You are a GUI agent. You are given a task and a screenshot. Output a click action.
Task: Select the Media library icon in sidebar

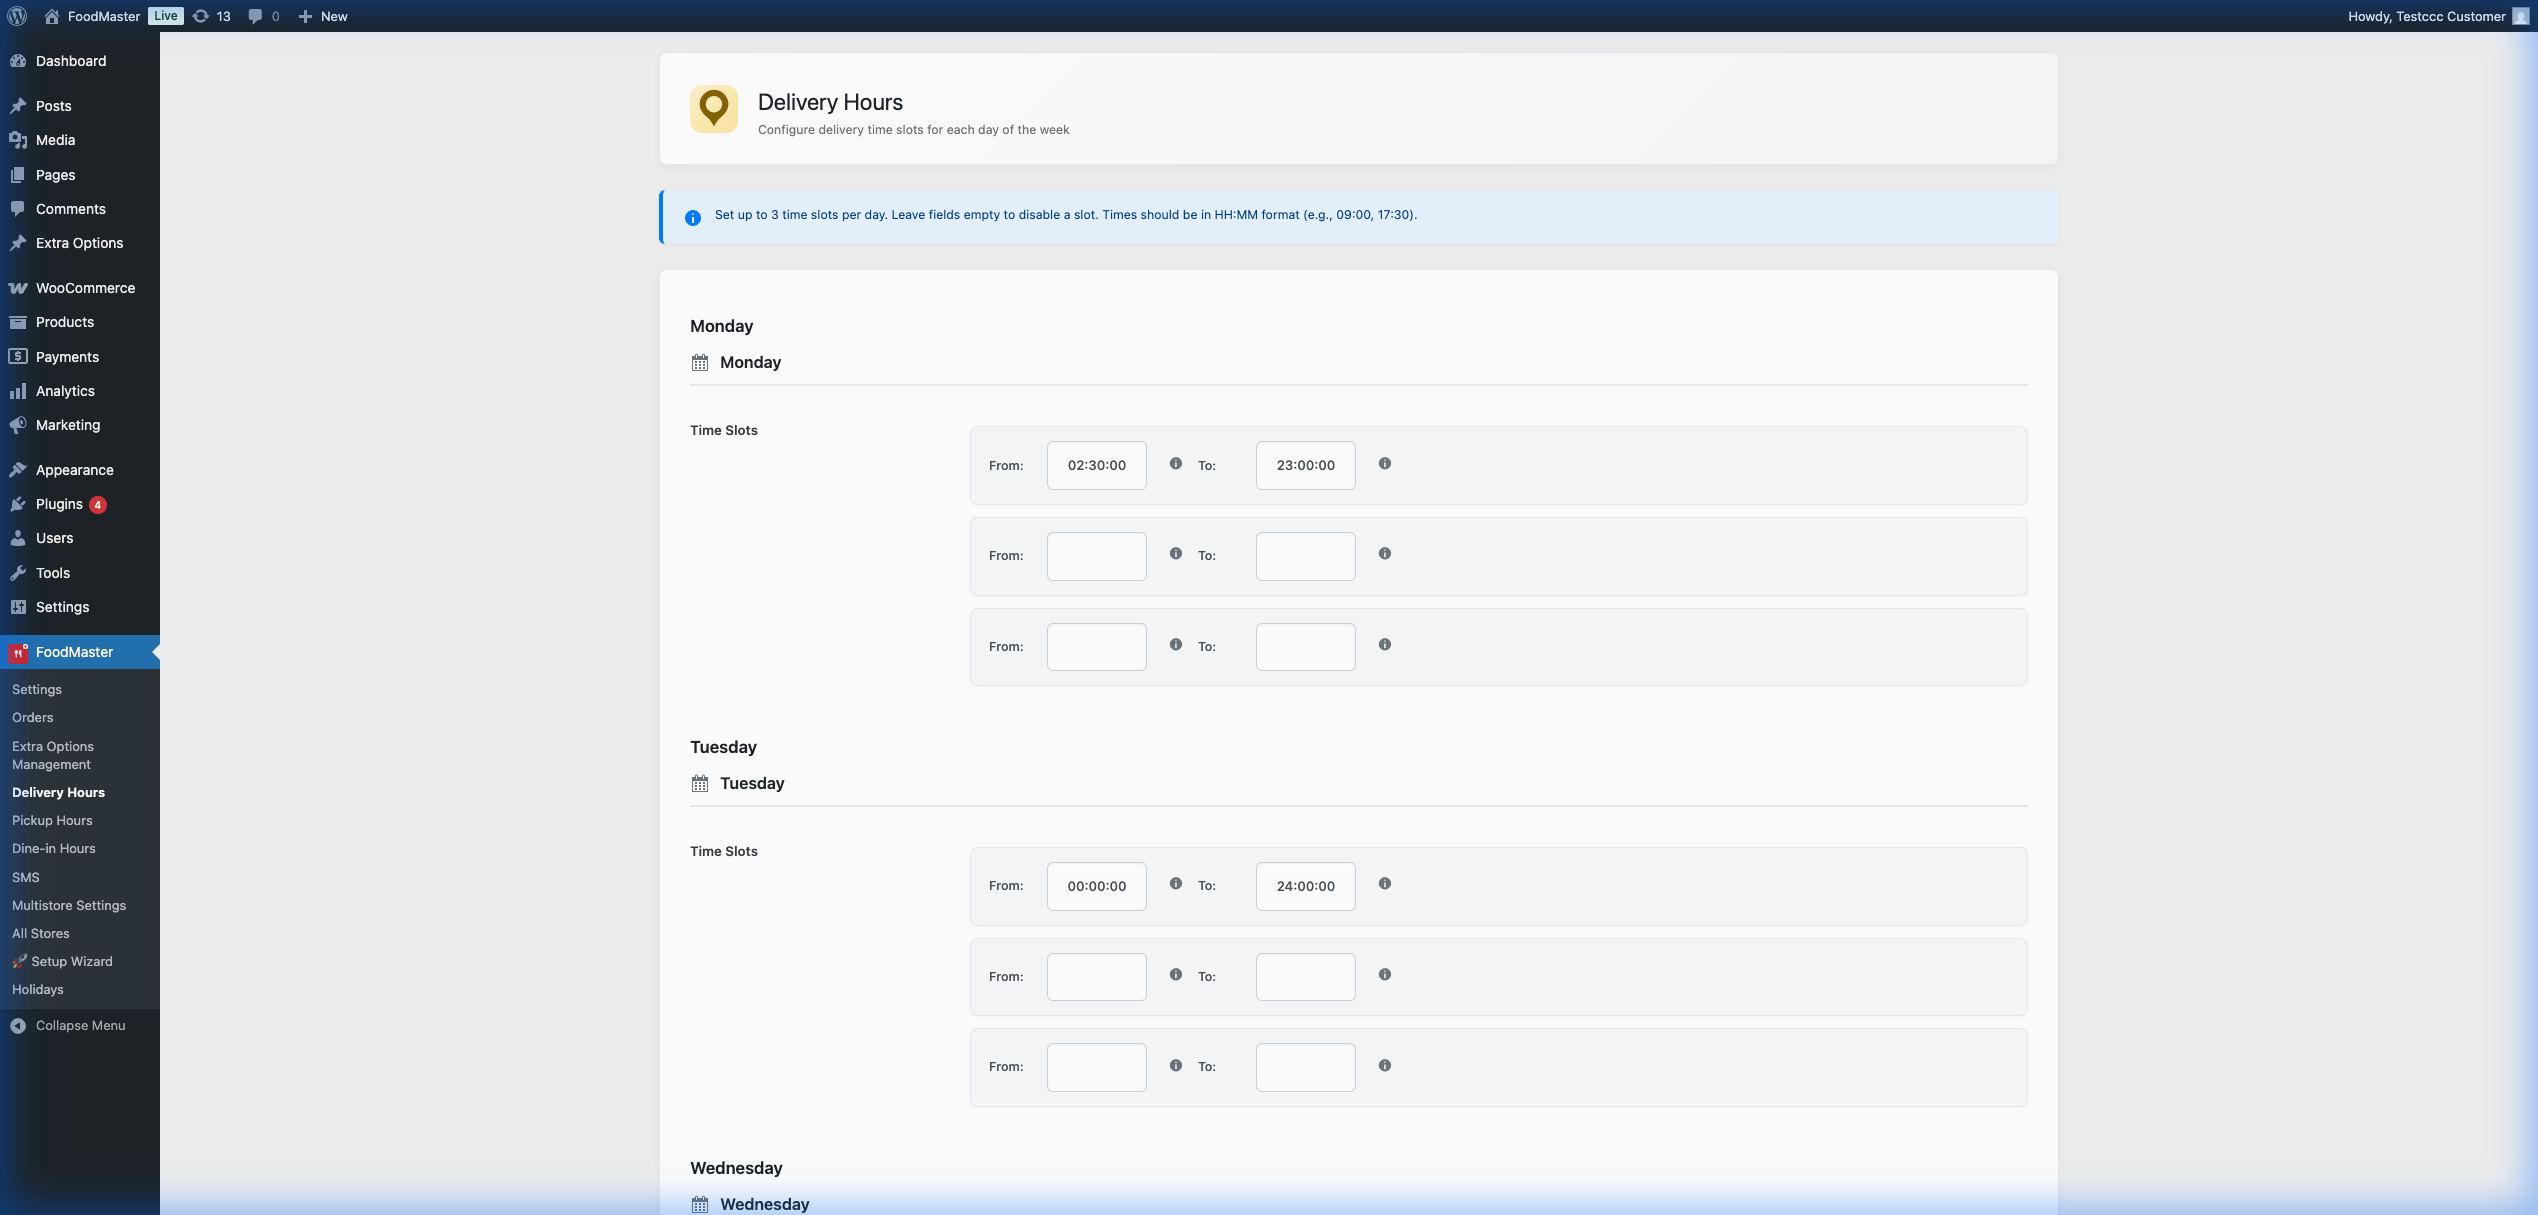19,140
